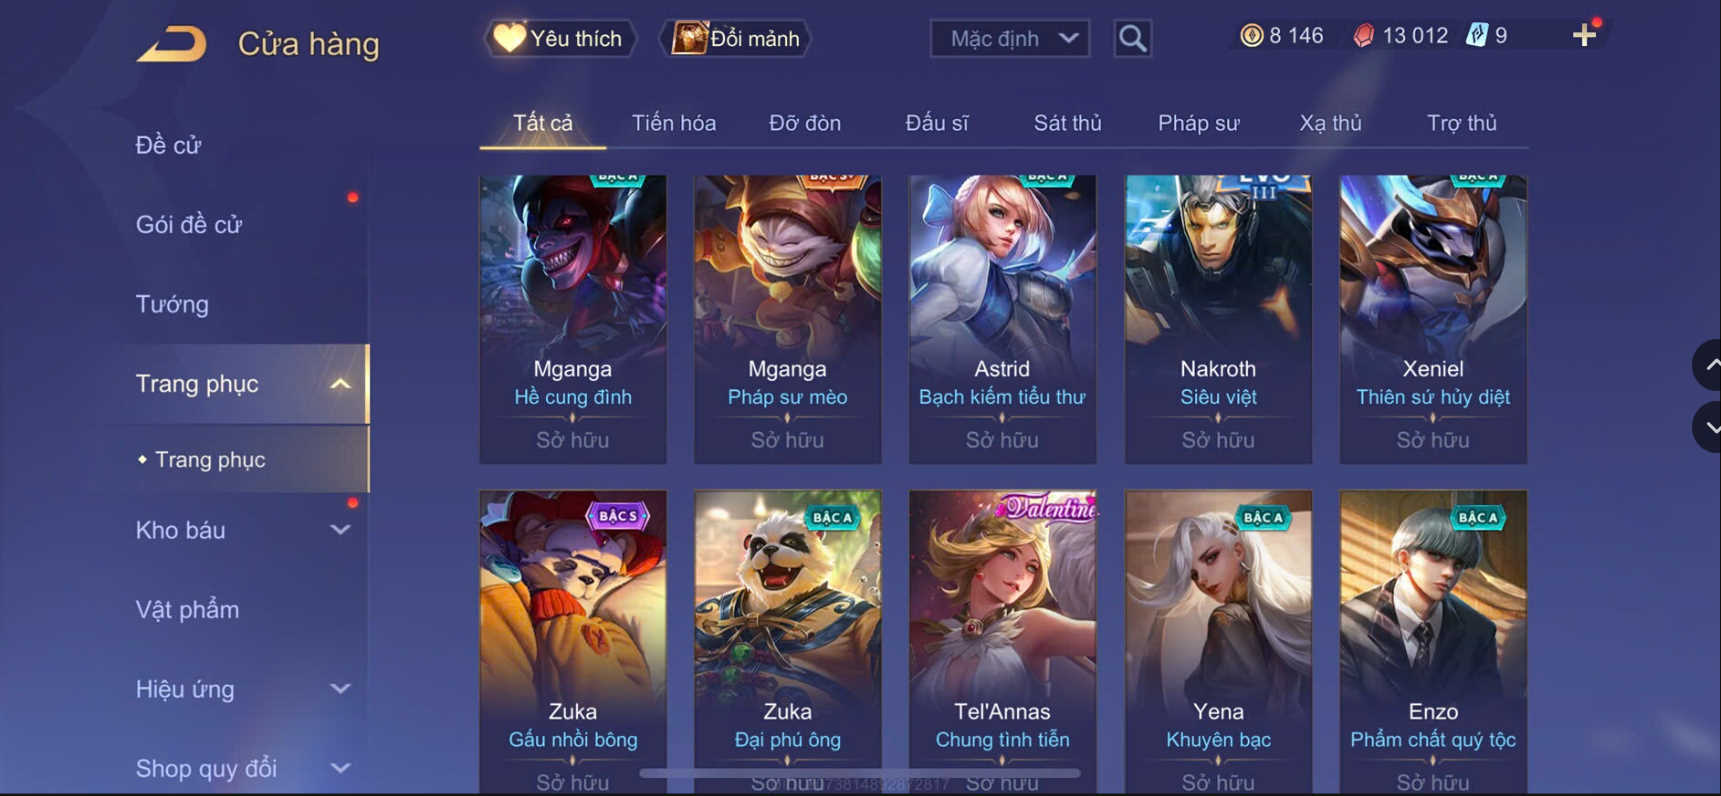Viewport: 1721px width, 796px height.
Task: Click the gold coin balance icon
Action: (x=1251, y=36)
